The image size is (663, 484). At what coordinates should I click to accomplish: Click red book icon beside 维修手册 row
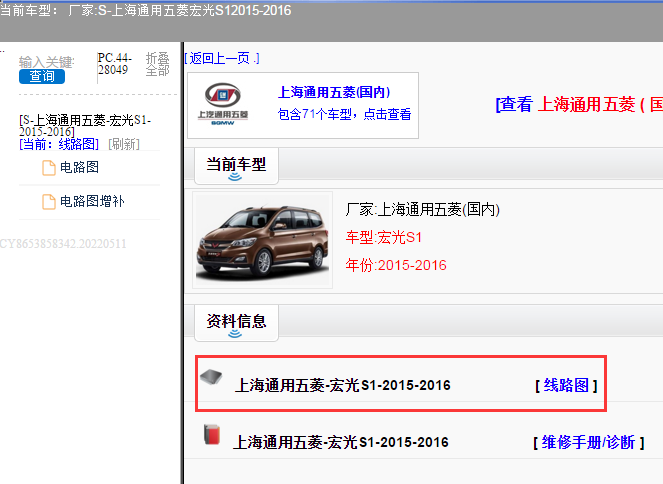click(x=212, y=435)
